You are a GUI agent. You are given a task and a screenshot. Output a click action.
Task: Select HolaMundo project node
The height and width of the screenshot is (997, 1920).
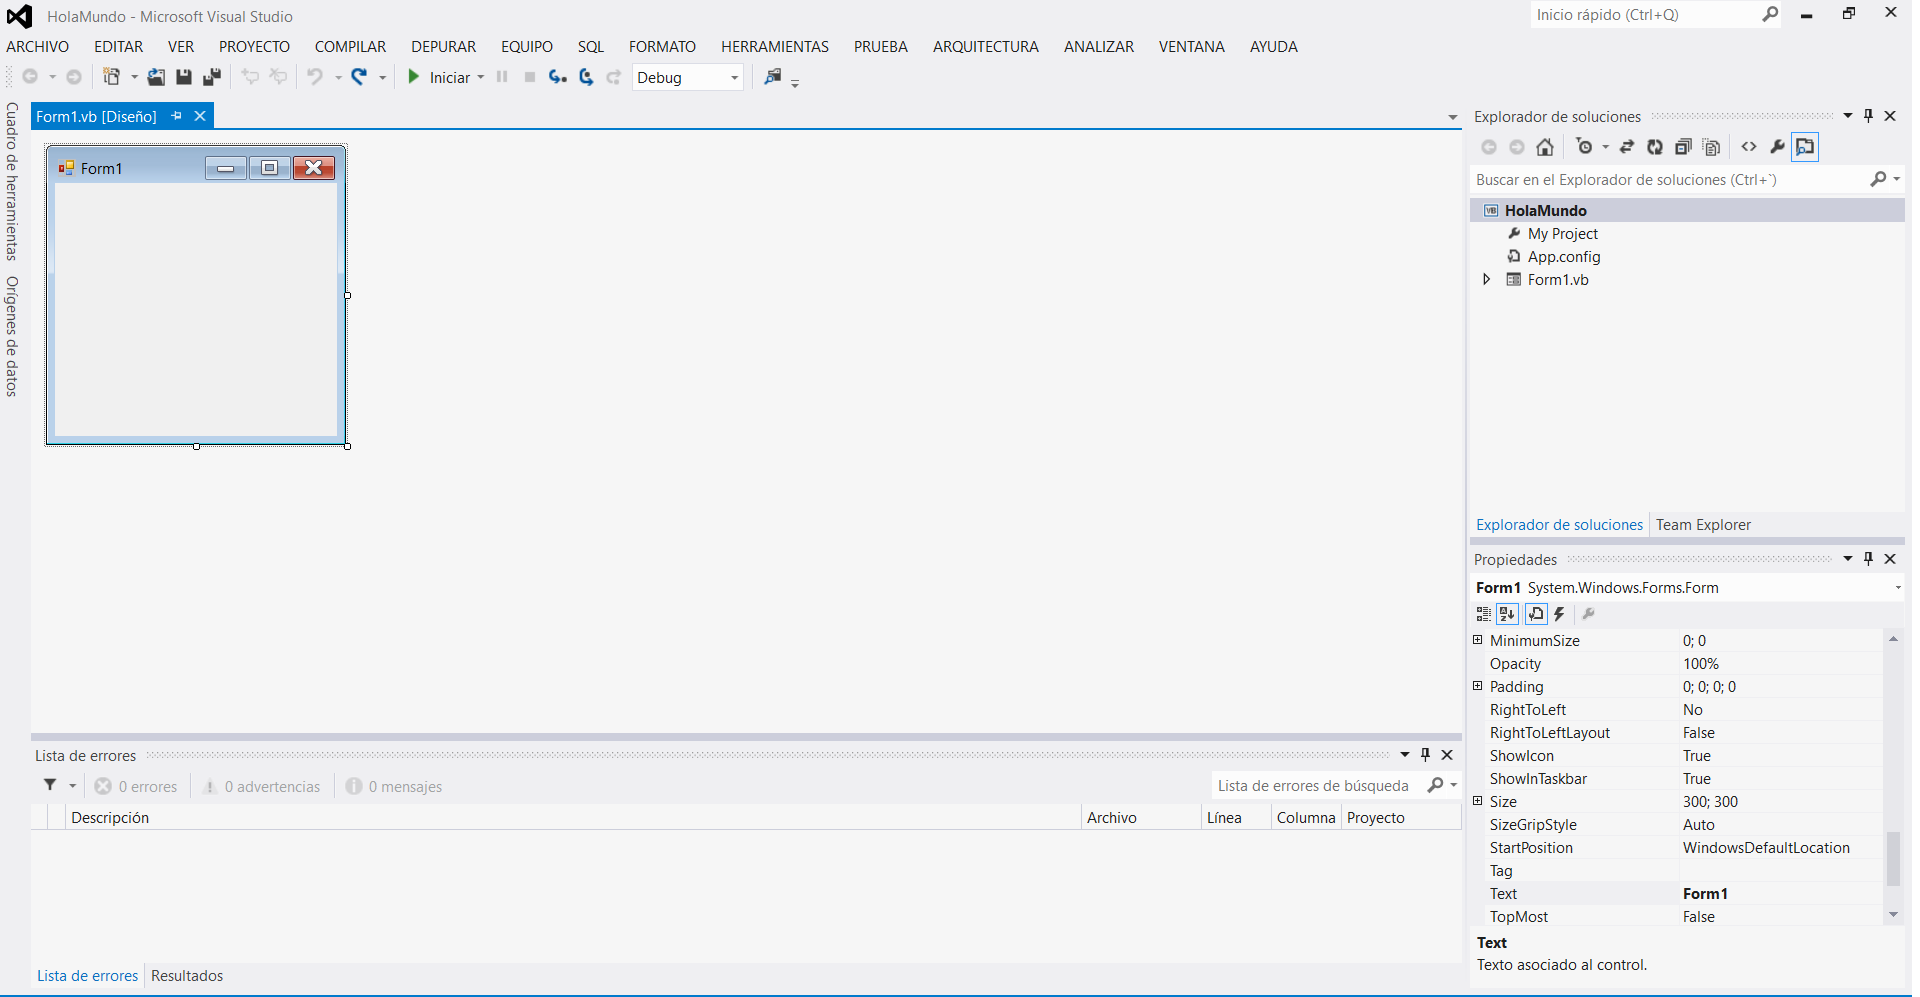pos(1545,210)
